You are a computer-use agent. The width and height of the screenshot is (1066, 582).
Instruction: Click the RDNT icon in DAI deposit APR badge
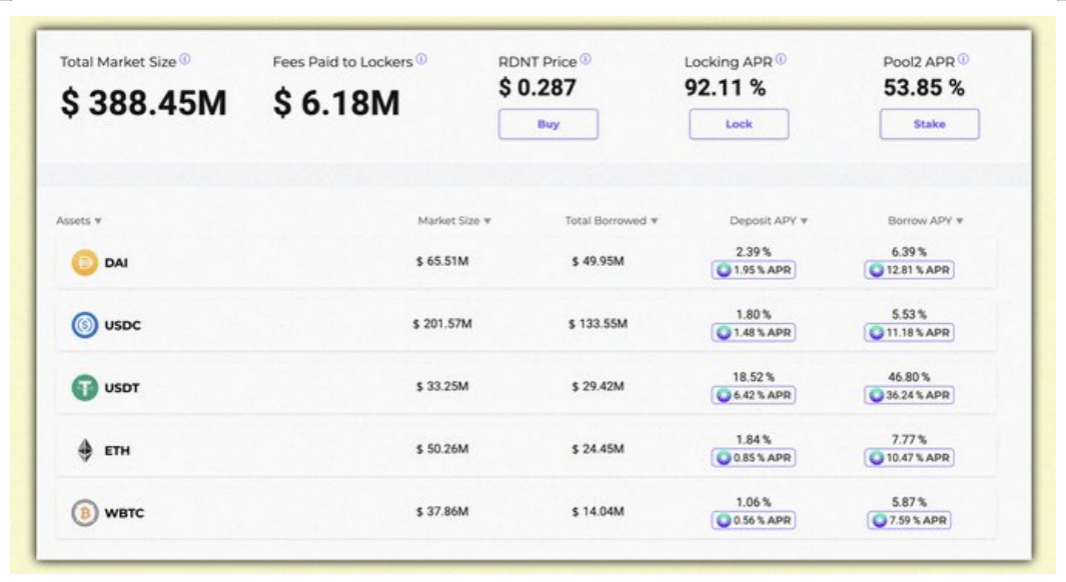point(723,270)
